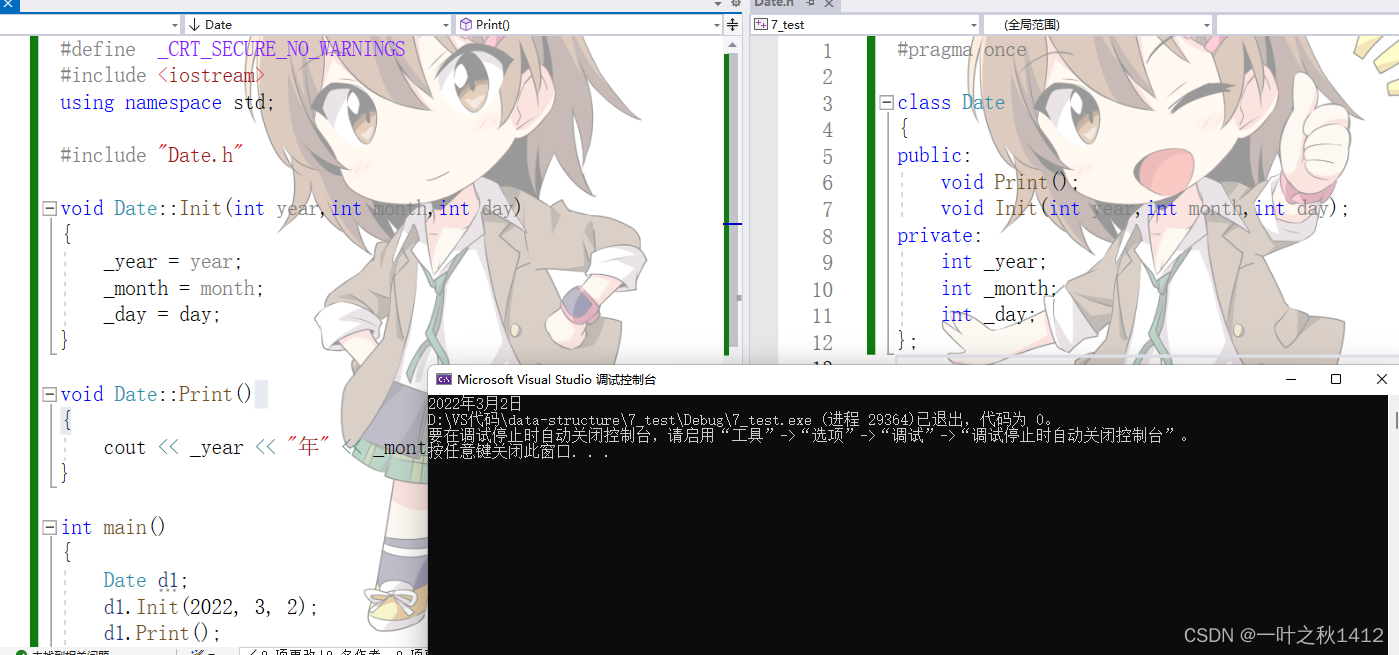Click the "class Date" line in Date.h
Viewport: 1399px width, 655px height.
pos(951,102)
